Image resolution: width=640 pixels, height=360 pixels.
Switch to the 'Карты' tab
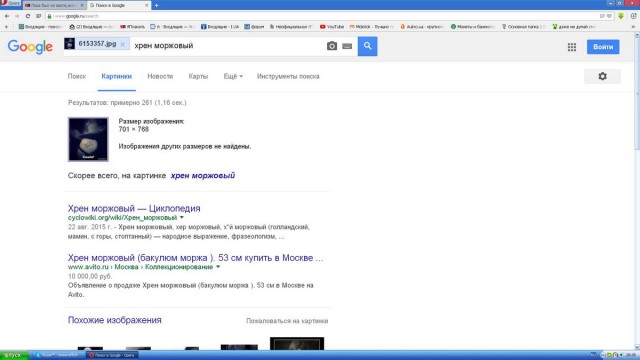pyautogui.click(x=198, y=76)
